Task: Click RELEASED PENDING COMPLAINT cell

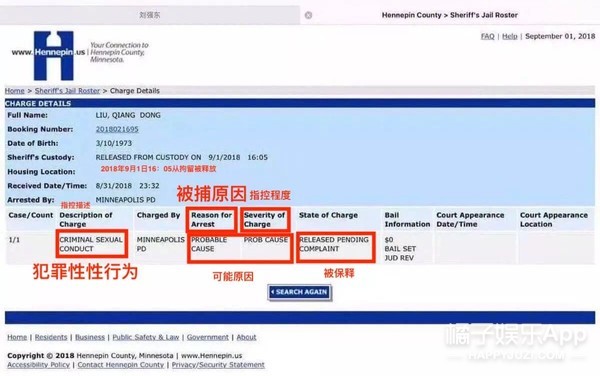Action: point(334,244)
